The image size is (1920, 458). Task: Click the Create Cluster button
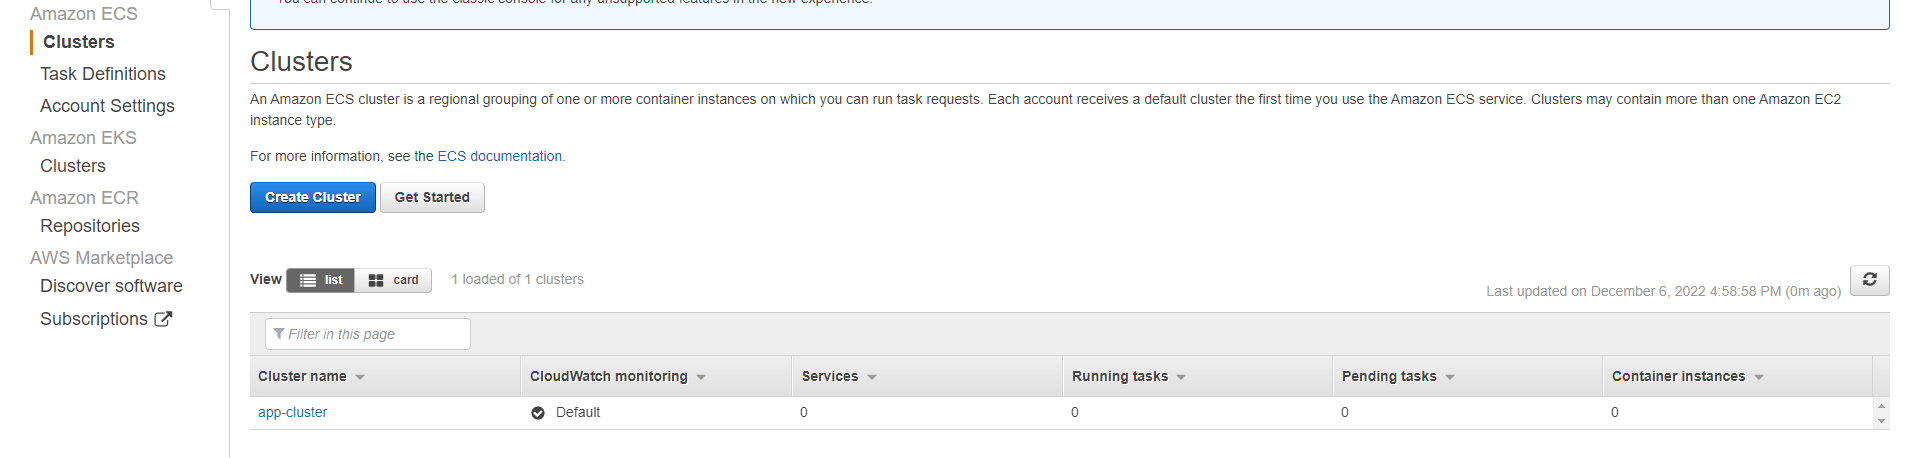tap(313, 197)
